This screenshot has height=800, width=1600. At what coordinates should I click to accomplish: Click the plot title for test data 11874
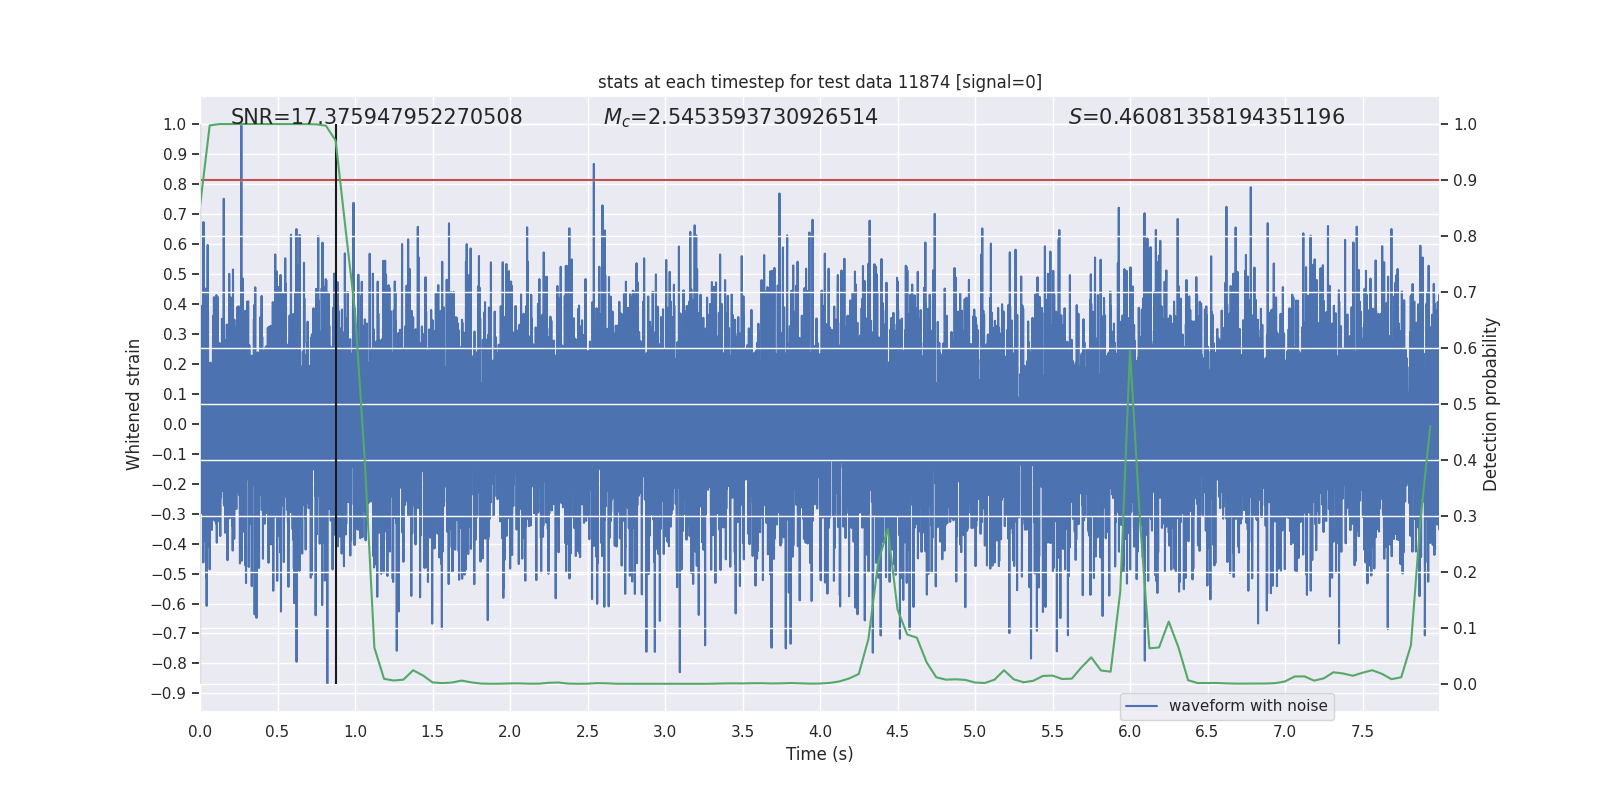[819, 82]
